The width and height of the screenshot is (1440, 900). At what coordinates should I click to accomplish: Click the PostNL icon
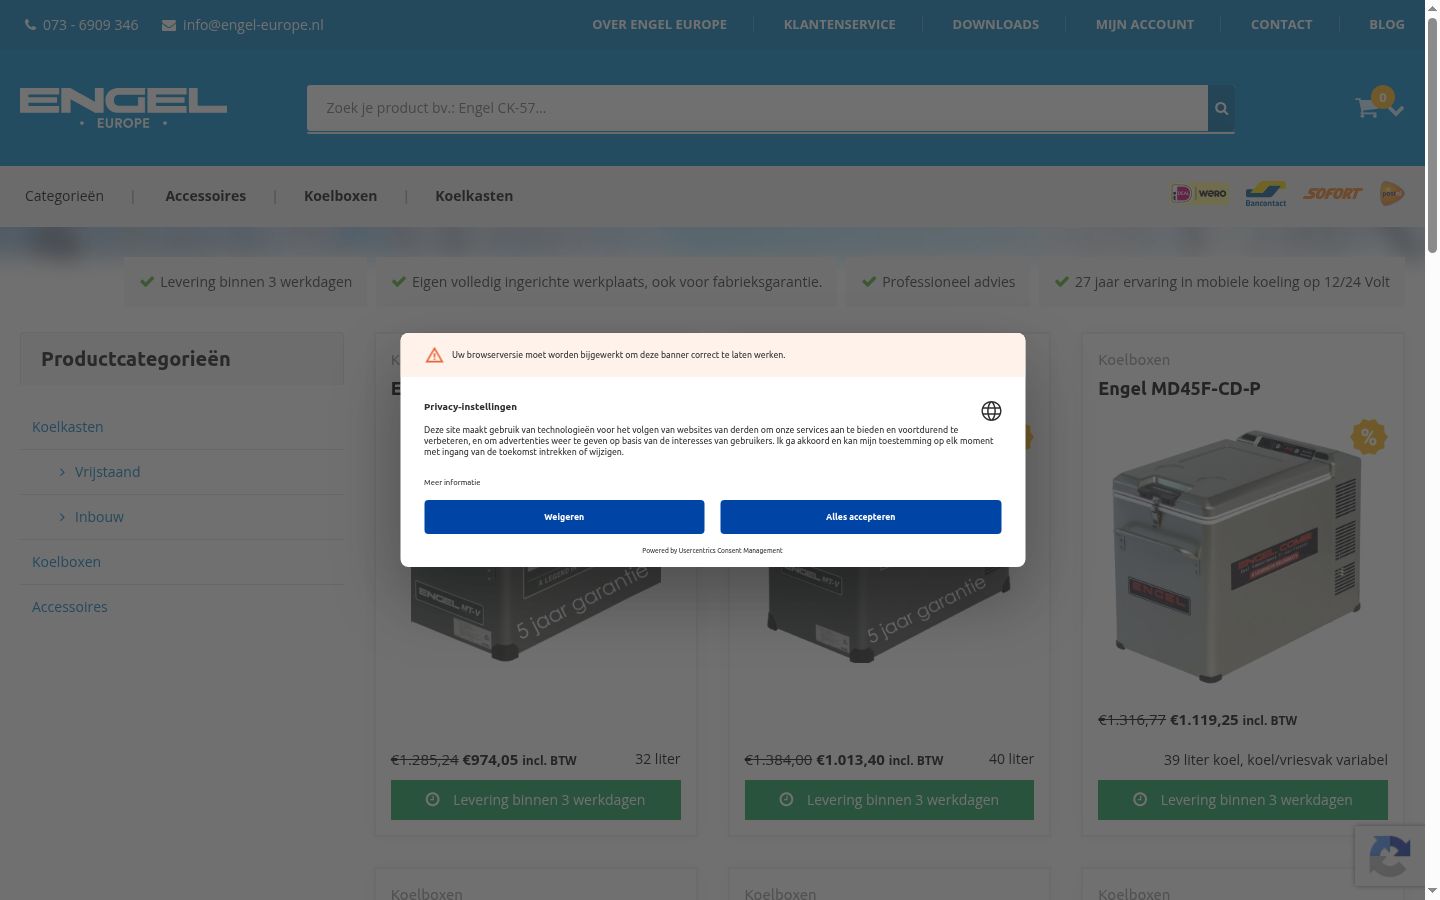(1392, 194)
